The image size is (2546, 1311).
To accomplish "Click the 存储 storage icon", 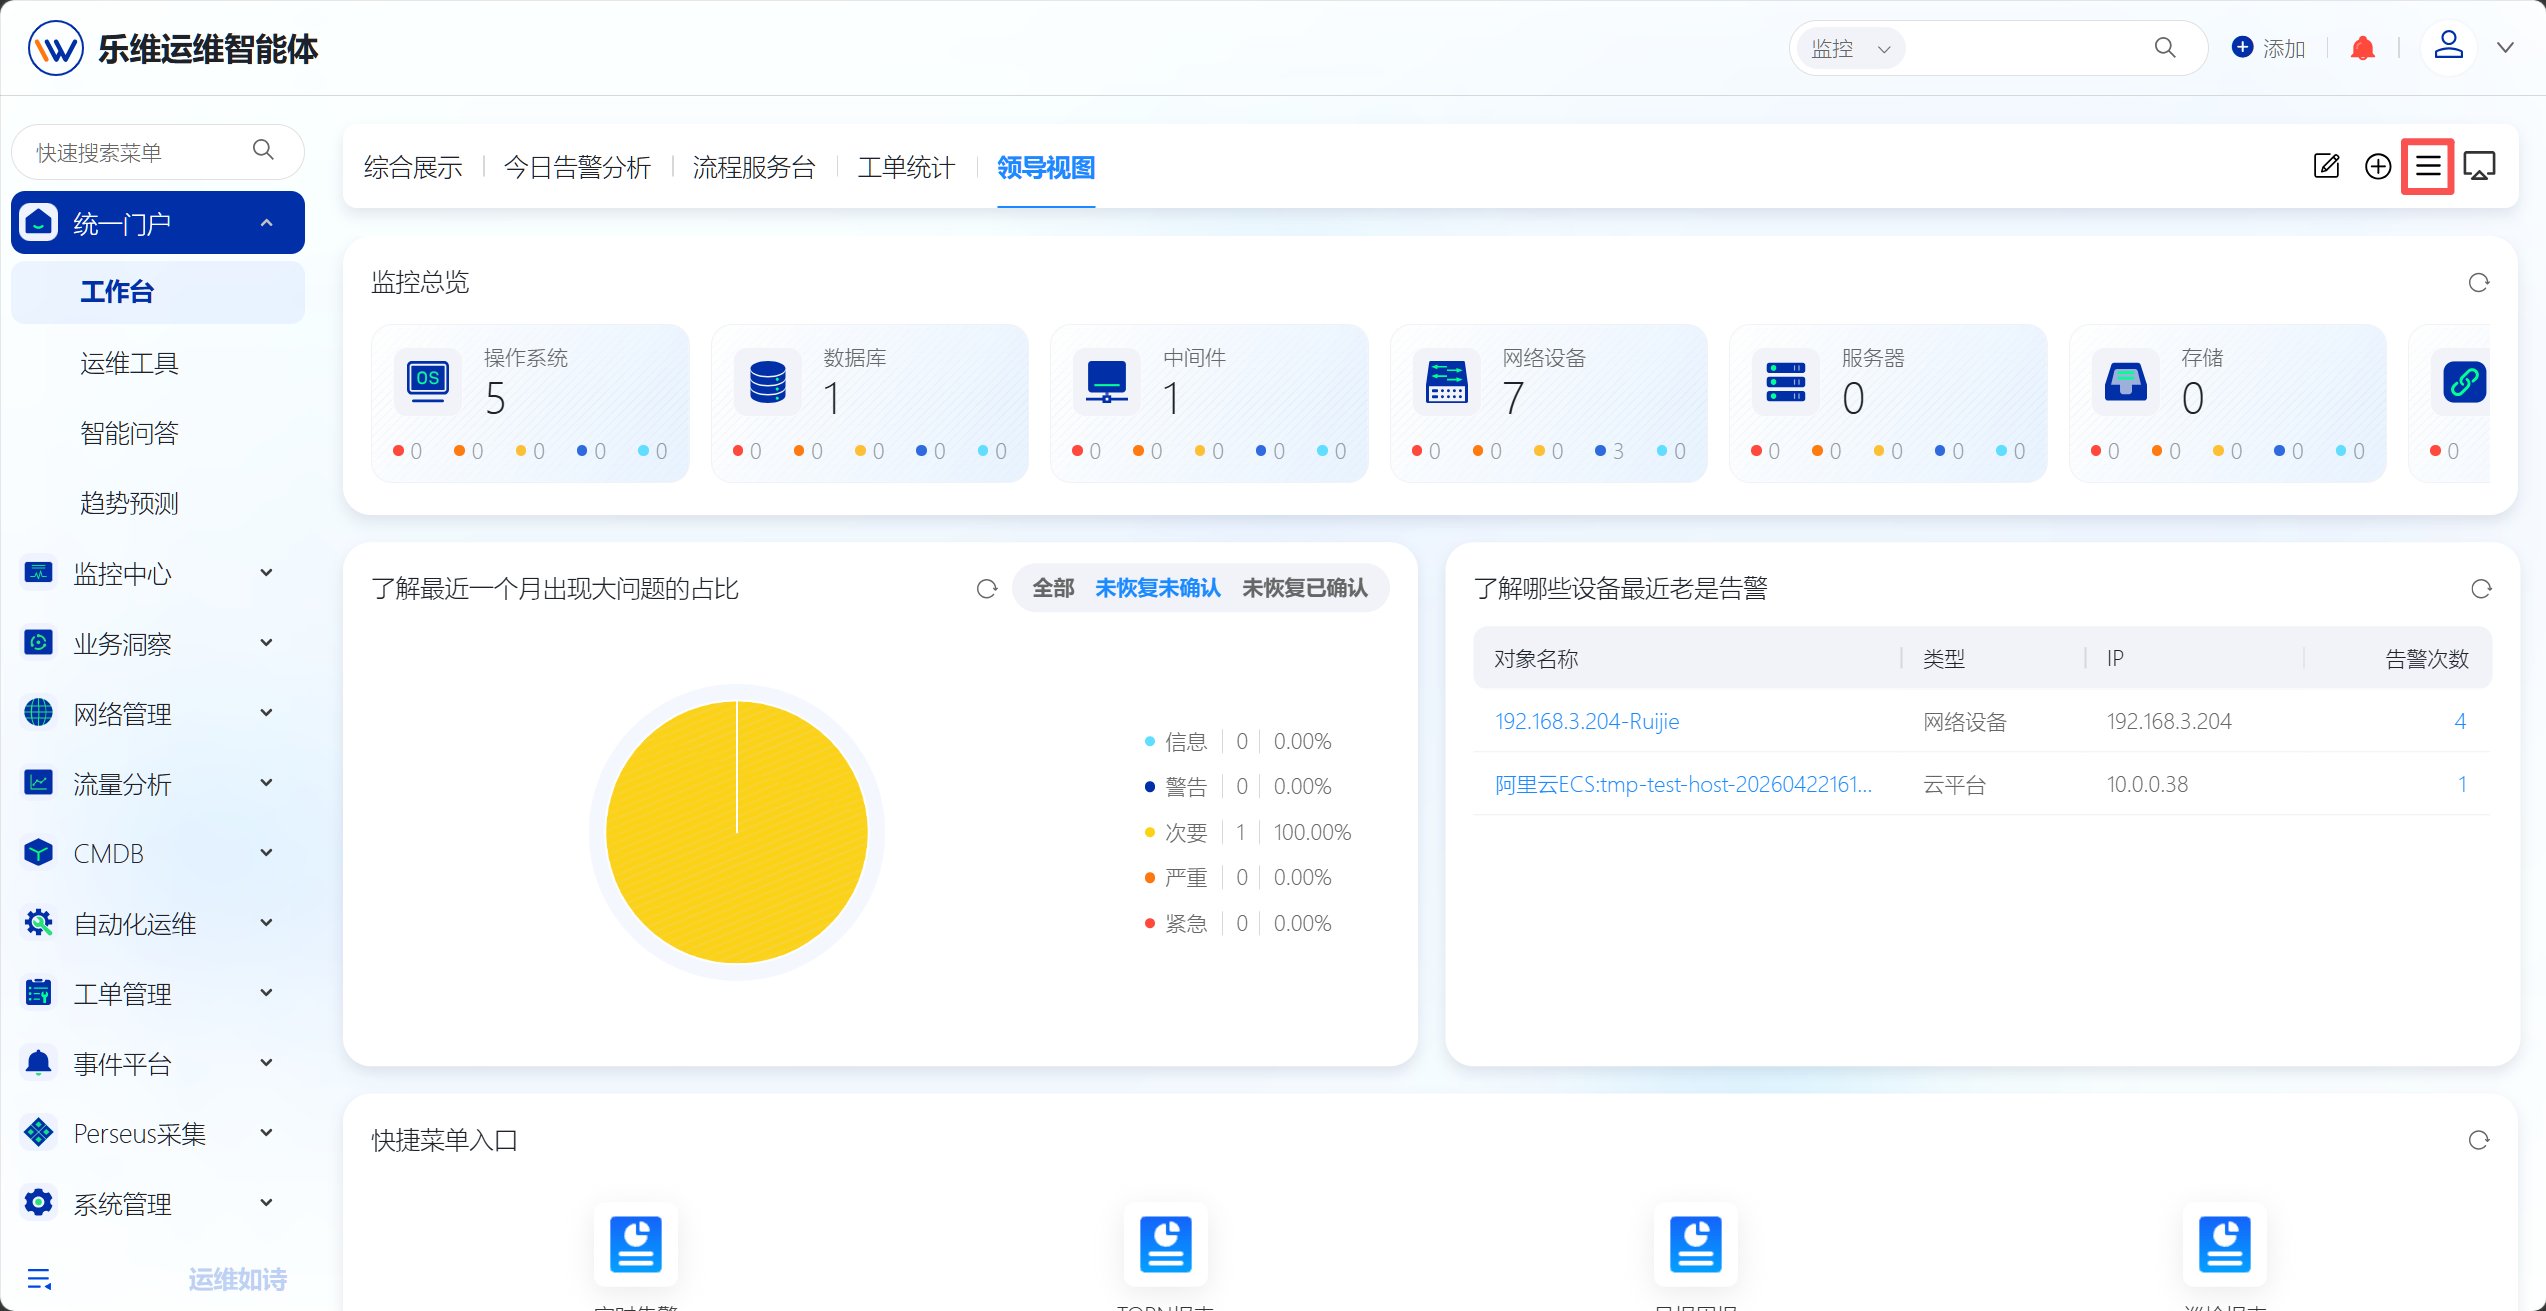I will click(x=2125, y=381).
